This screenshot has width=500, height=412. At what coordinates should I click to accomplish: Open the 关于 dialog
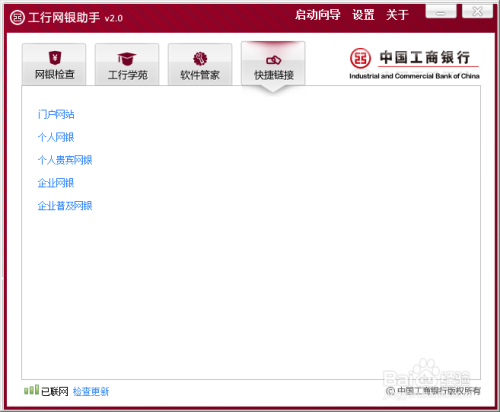point(397,15)
